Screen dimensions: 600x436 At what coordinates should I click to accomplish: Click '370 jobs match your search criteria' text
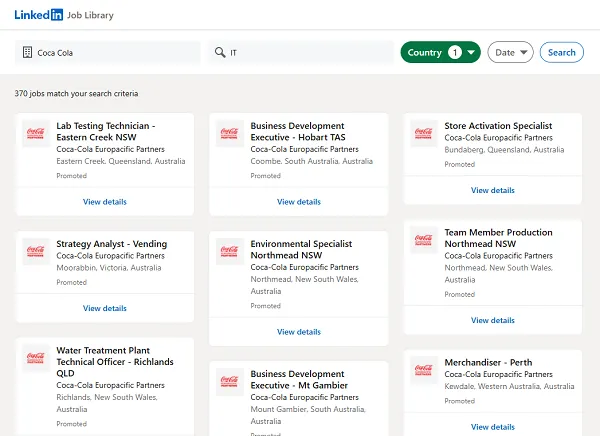click(x=77, y=93)
